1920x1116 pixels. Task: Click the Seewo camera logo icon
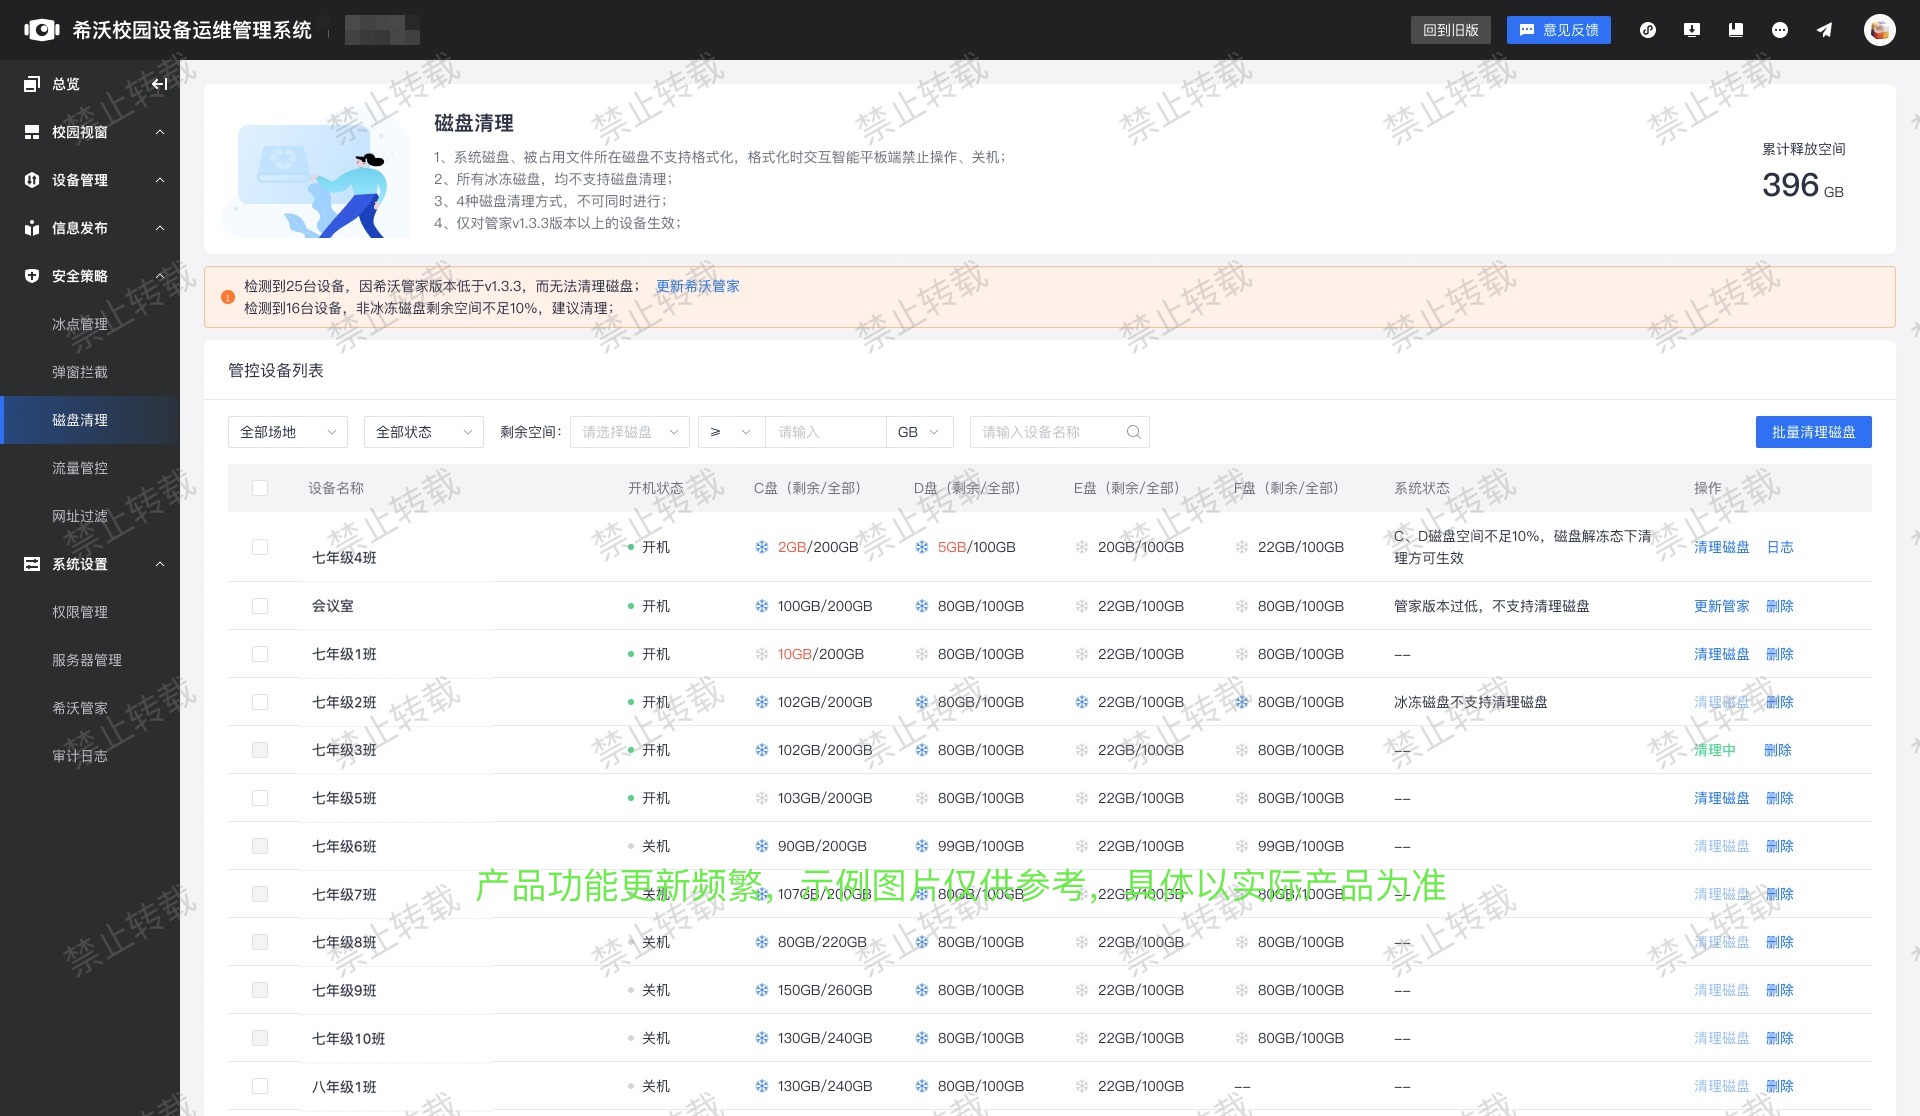point(41,30)
